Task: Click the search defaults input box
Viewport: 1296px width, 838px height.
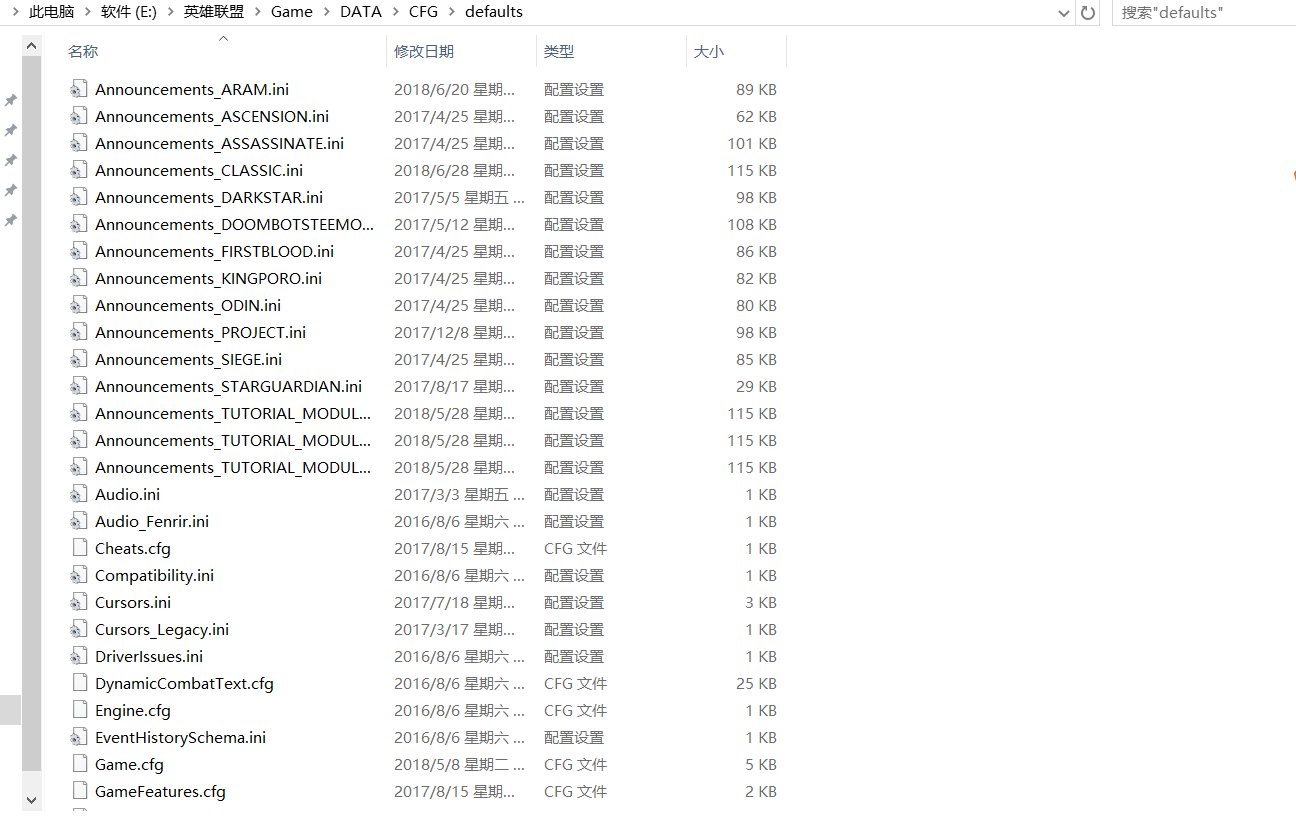Action: click(1200, 13)
